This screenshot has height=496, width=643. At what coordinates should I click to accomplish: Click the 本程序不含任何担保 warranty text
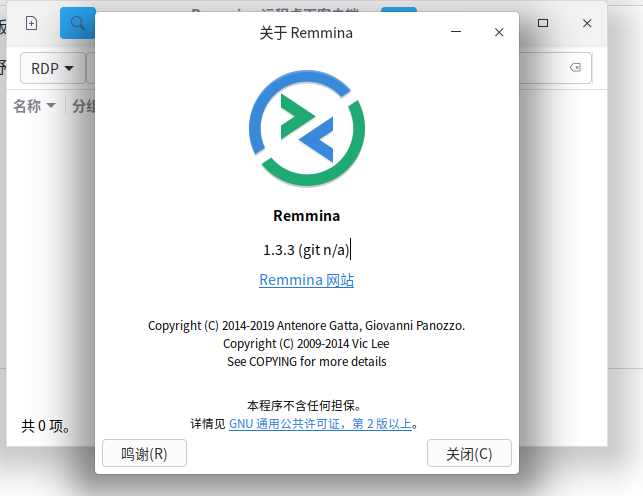[304, 405]
